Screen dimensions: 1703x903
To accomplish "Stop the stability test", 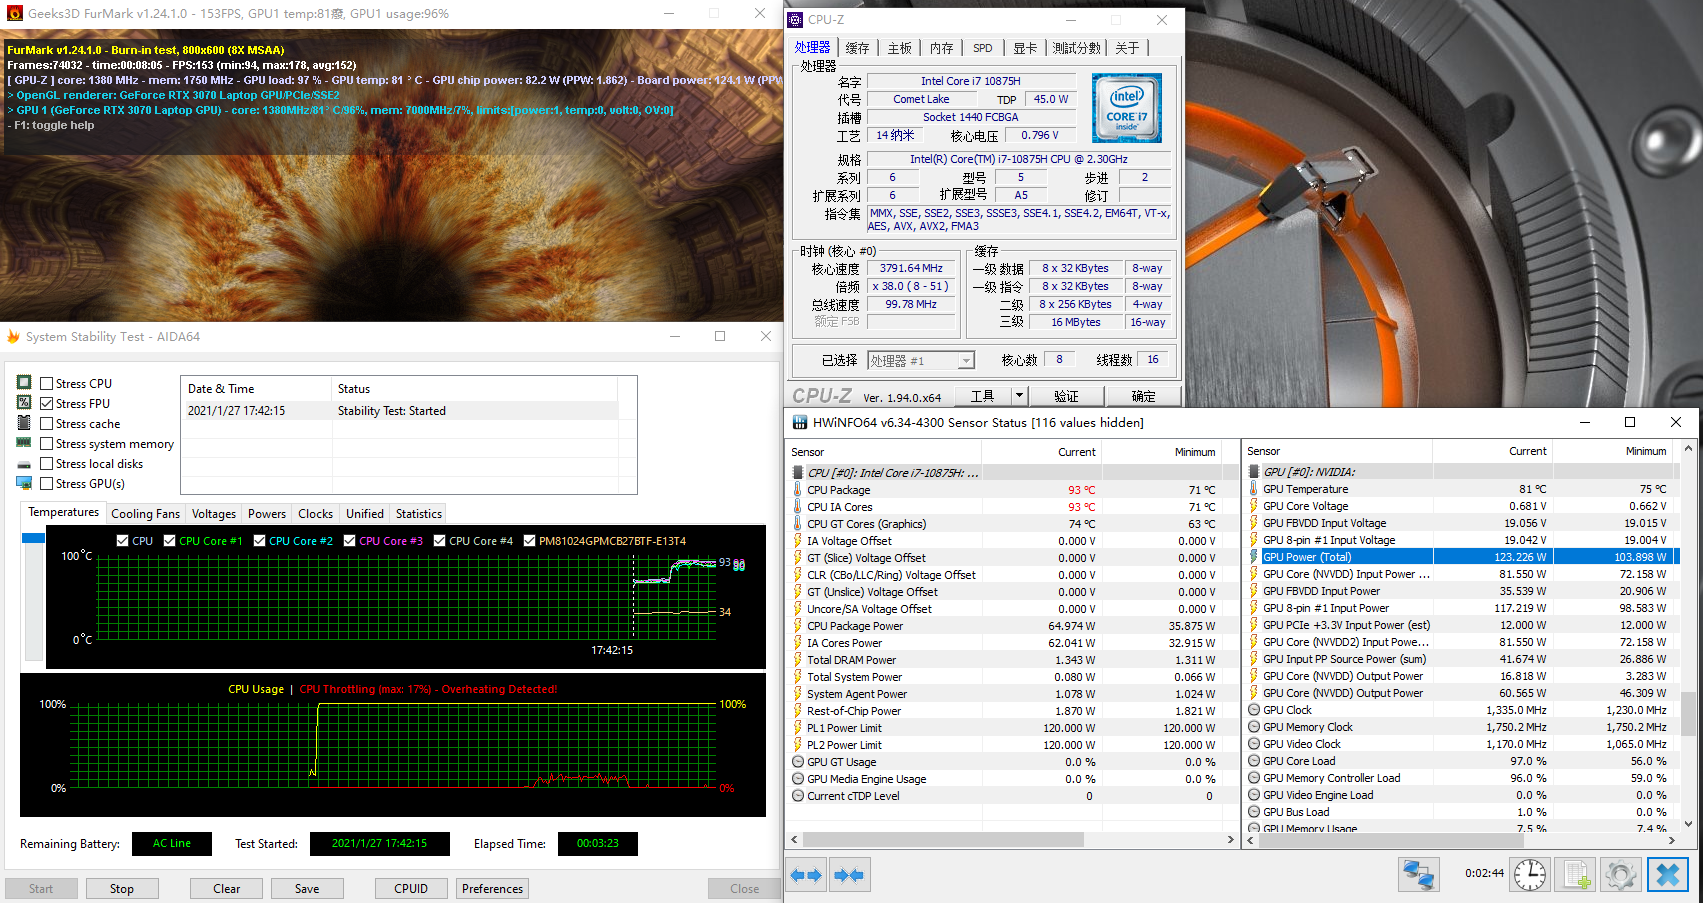I will 122,888.
